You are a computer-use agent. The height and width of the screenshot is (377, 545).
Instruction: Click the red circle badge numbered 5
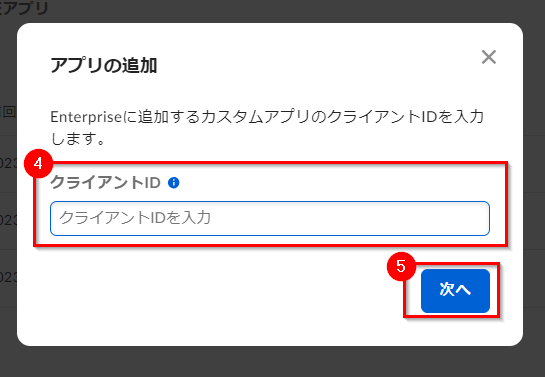pos(401,266)
